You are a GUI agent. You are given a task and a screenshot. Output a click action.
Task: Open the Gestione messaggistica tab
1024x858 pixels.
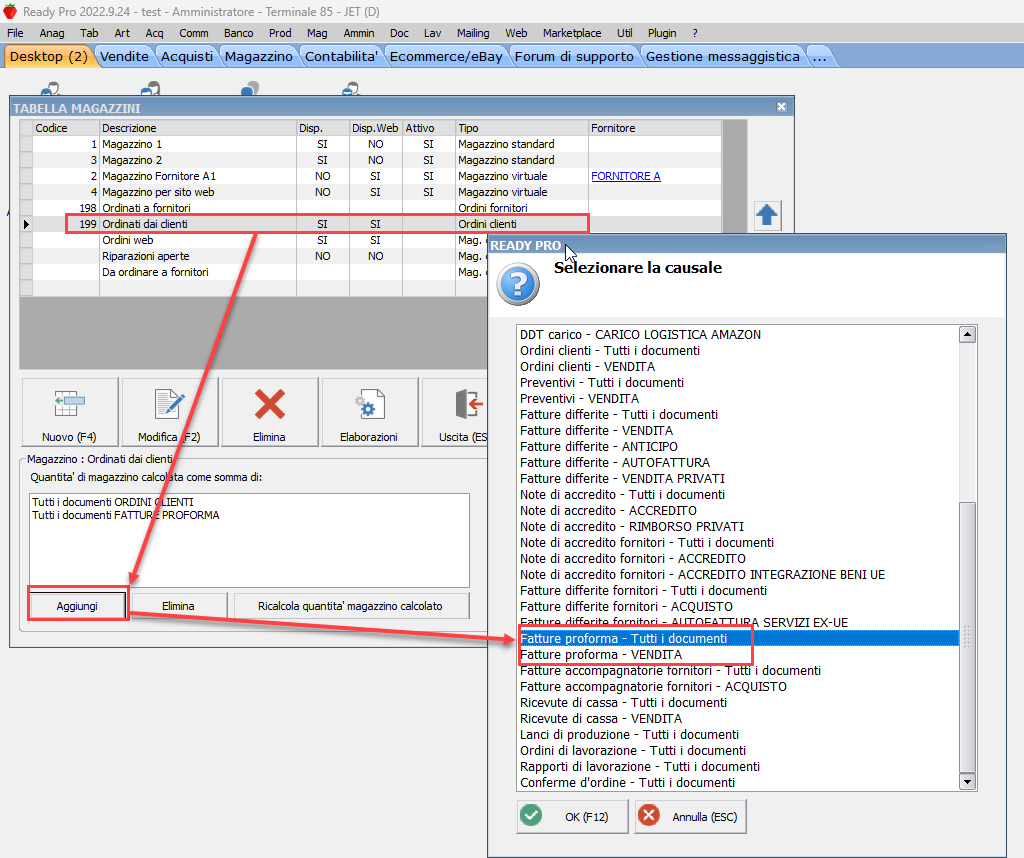coord(722,57)
